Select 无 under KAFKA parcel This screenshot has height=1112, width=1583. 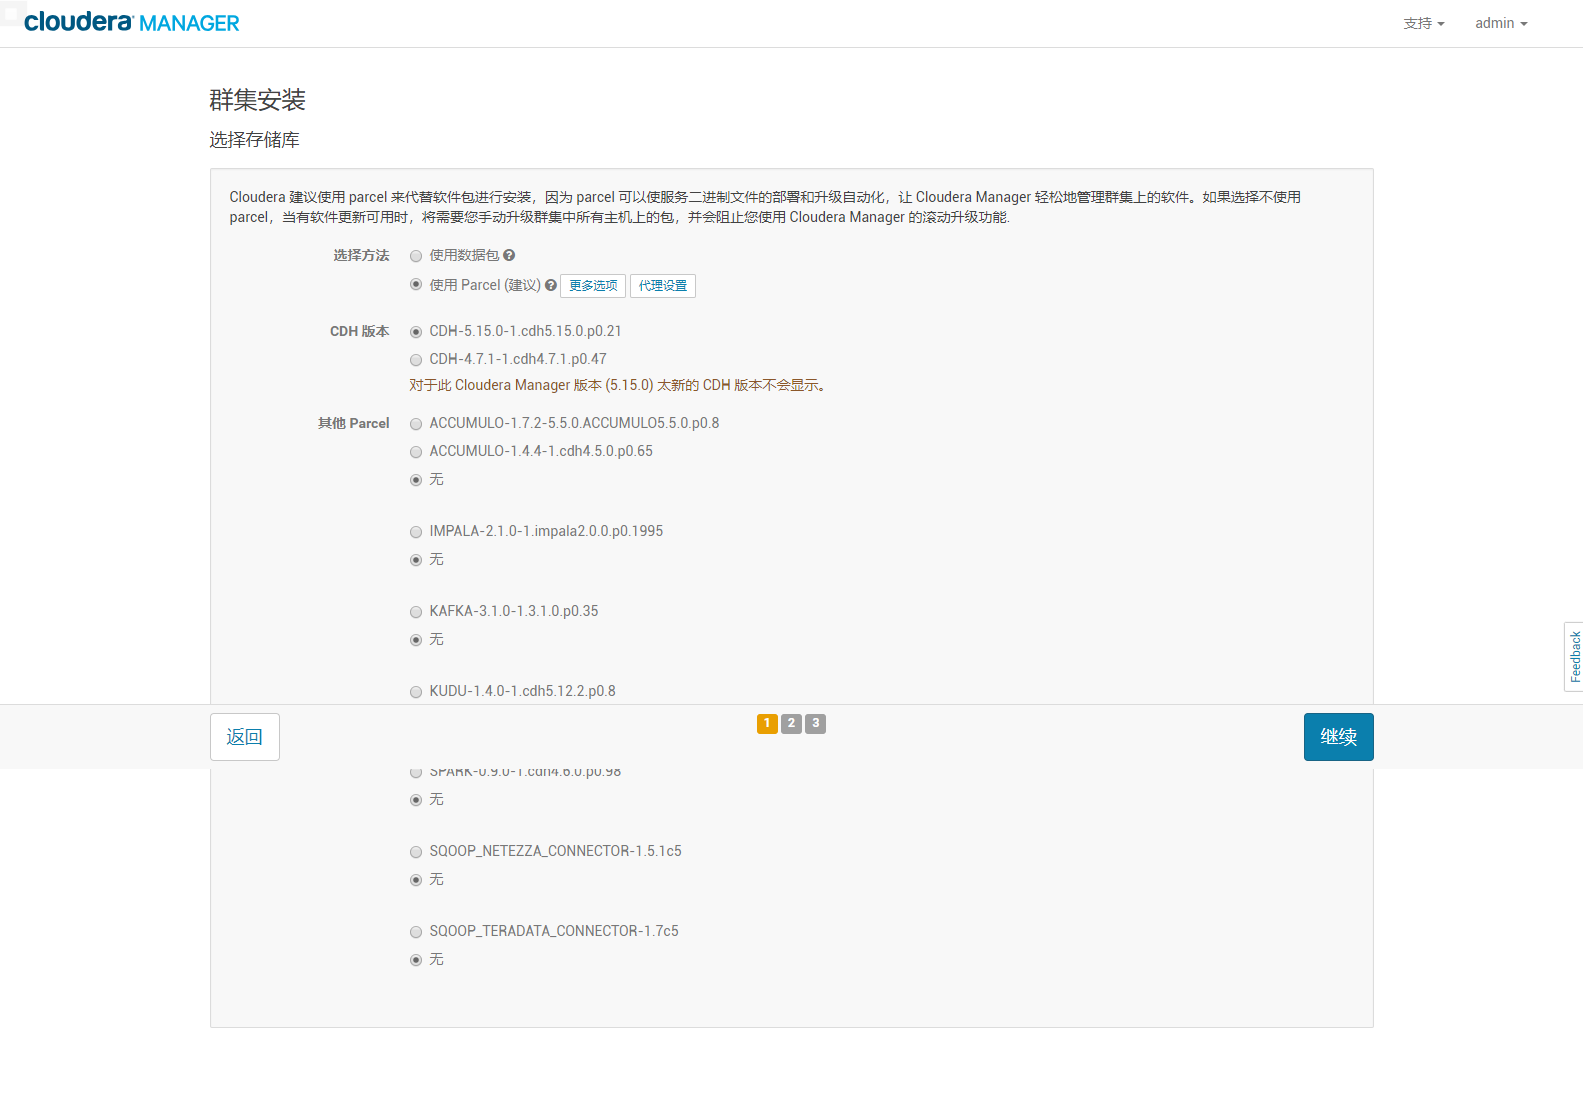[x=416, y=640]
